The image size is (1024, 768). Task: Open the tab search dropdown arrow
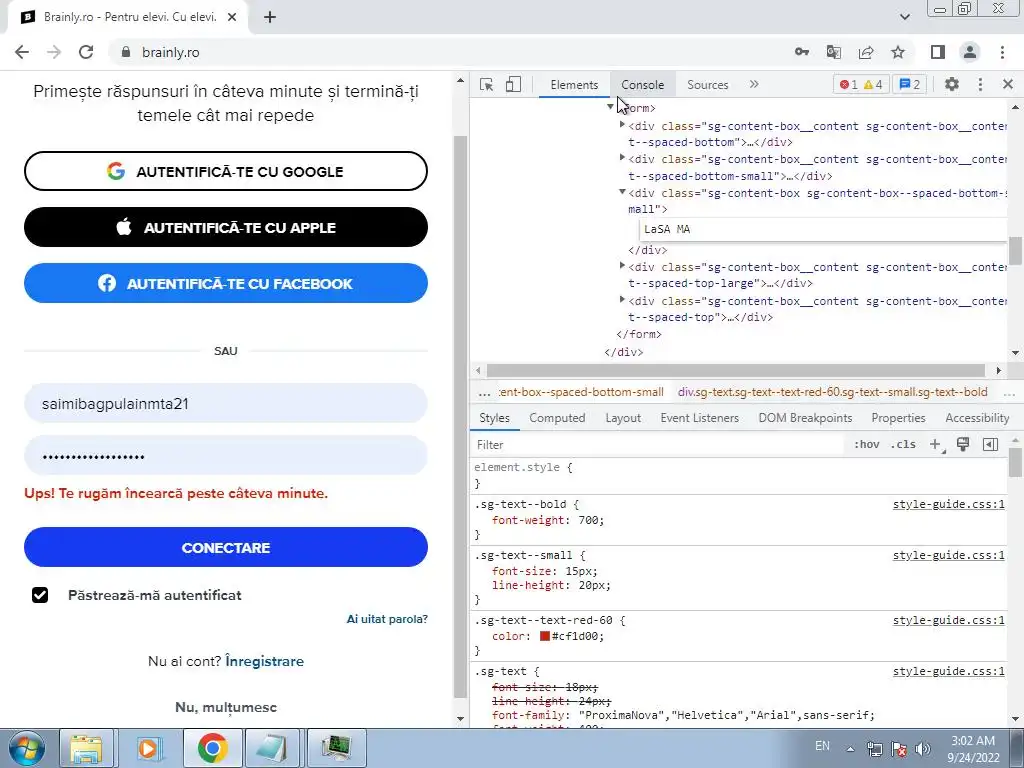point(904,17)
